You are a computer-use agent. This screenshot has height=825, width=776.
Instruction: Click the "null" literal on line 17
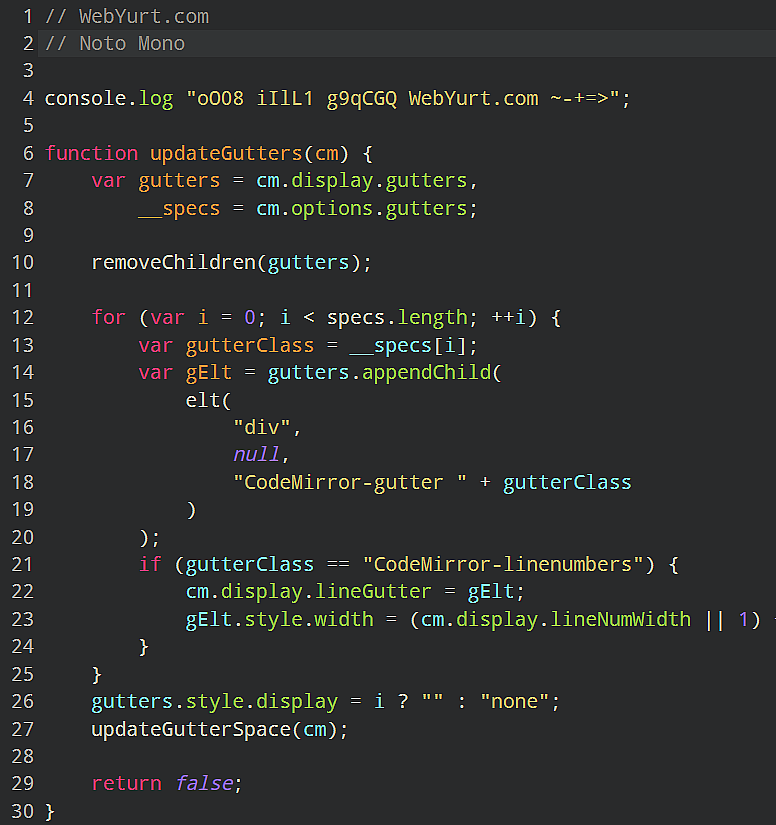click(256, 454)
